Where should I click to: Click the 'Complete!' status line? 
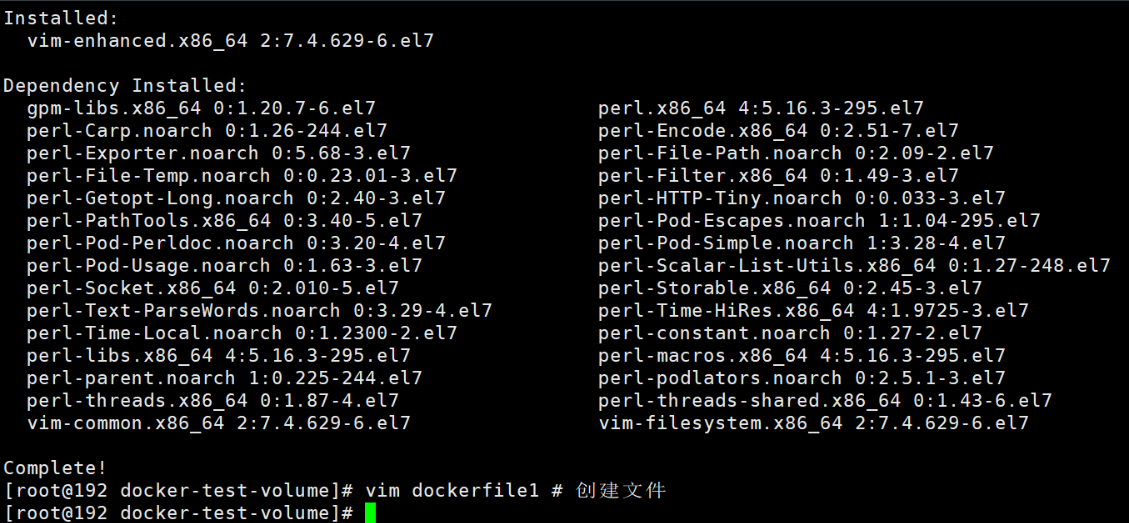(x=56, y=468)
